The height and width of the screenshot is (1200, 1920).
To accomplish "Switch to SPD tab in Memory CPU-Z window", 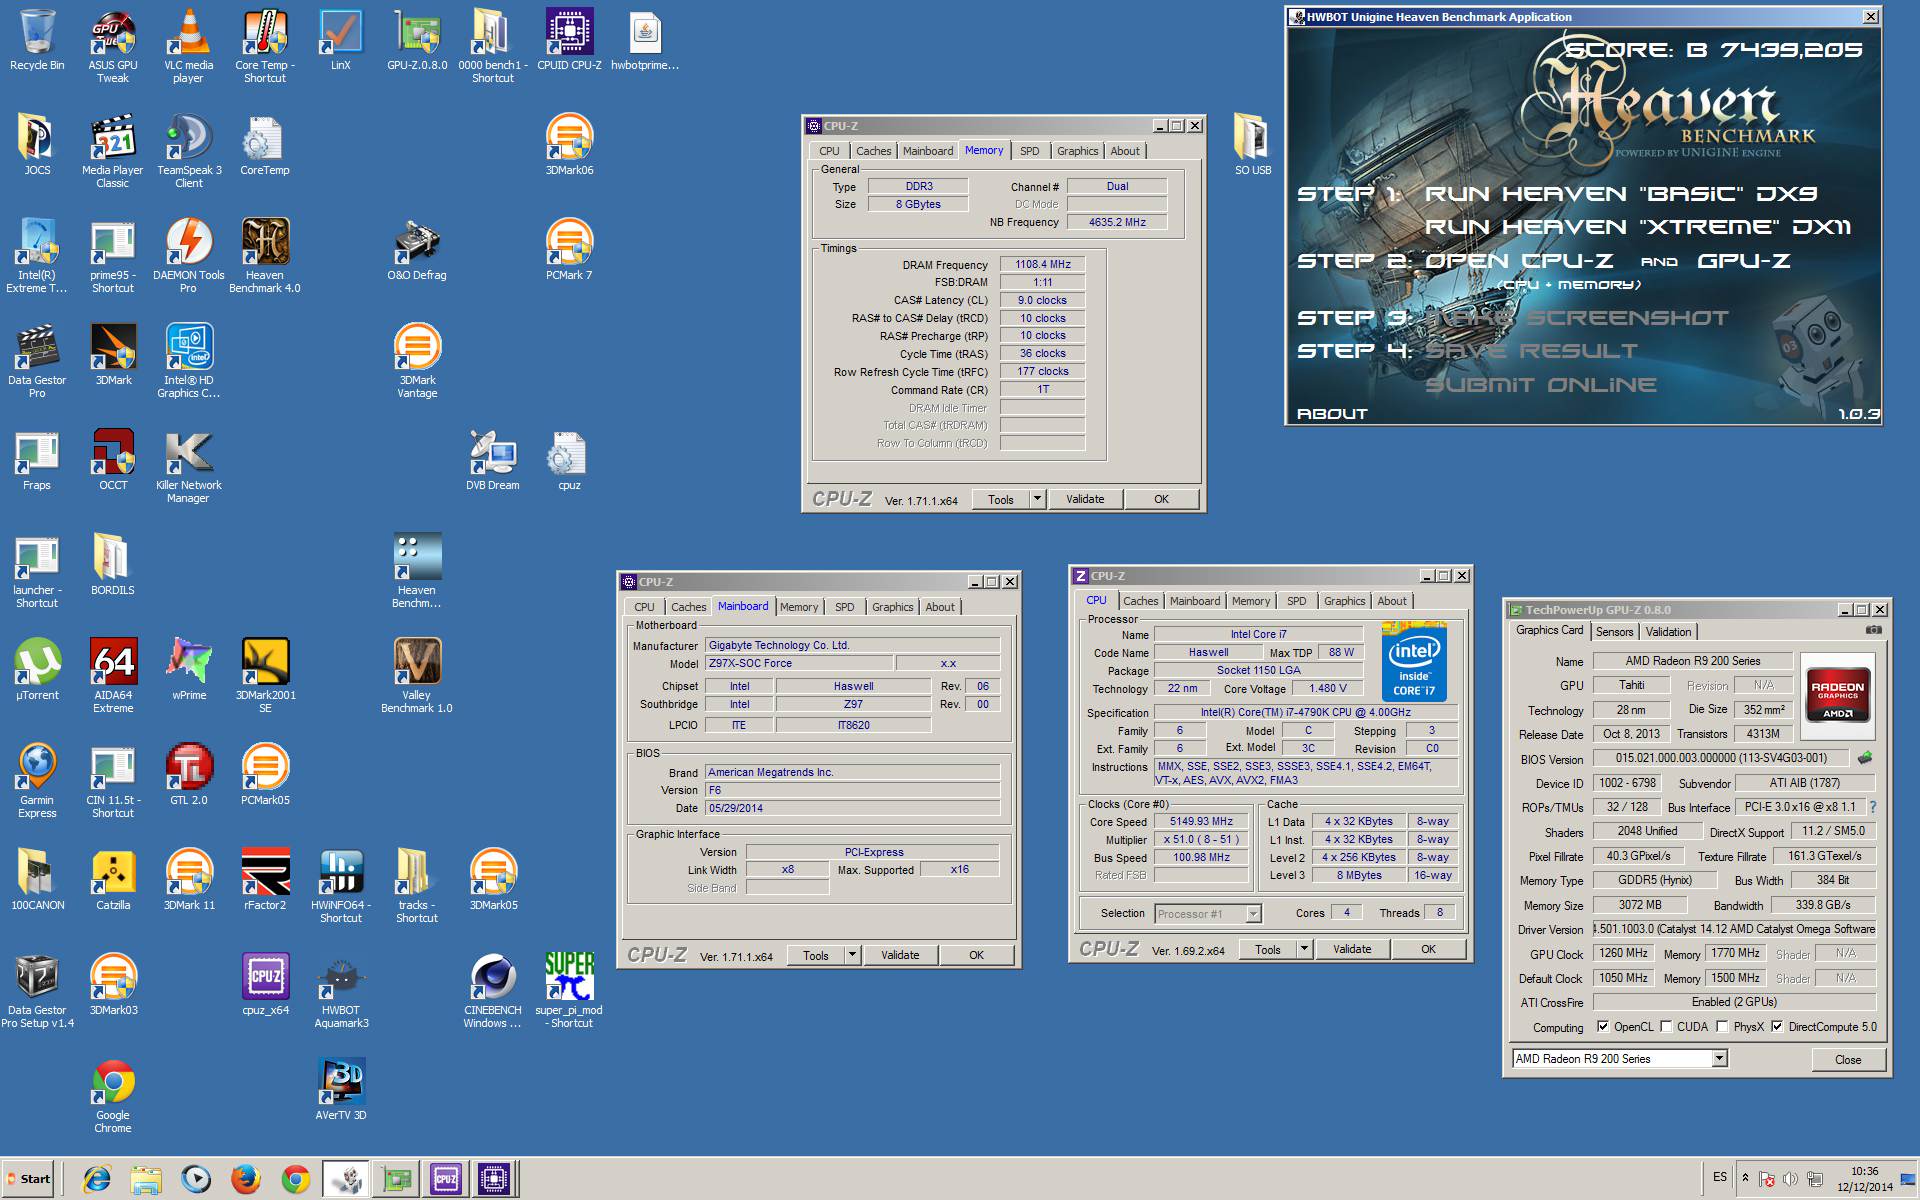I will tap(1029, 151).
